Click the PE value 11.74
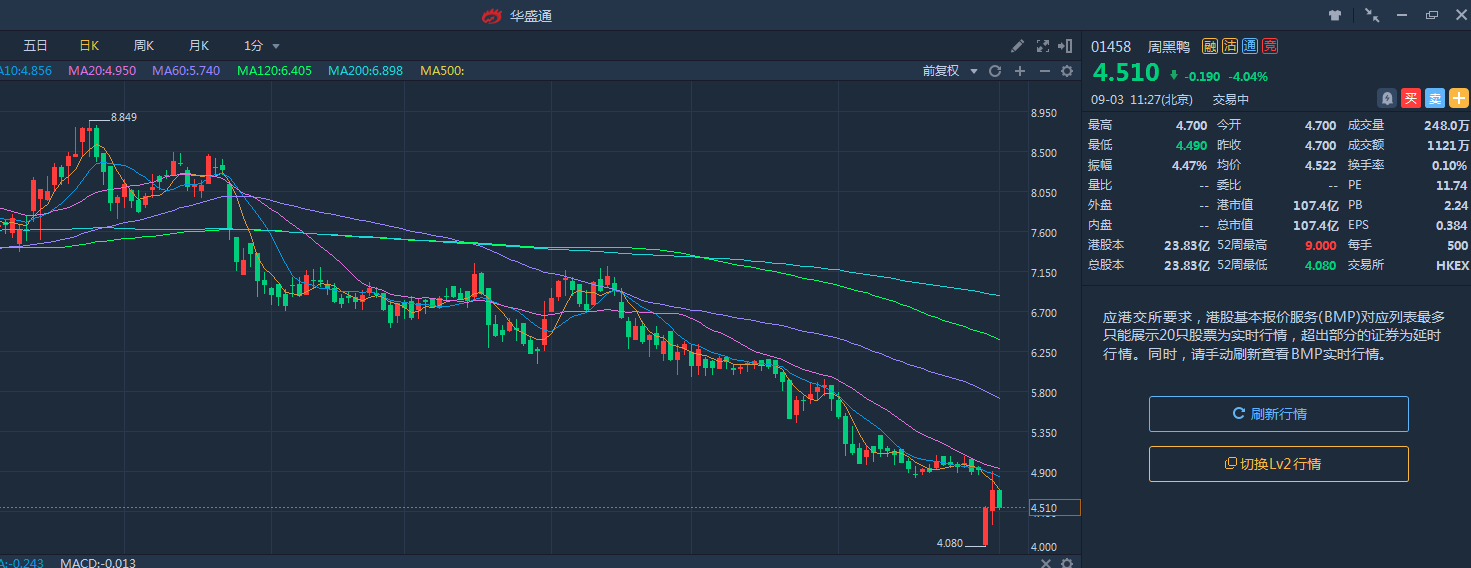This screenshot has width=1471, height=568. 1451,185
